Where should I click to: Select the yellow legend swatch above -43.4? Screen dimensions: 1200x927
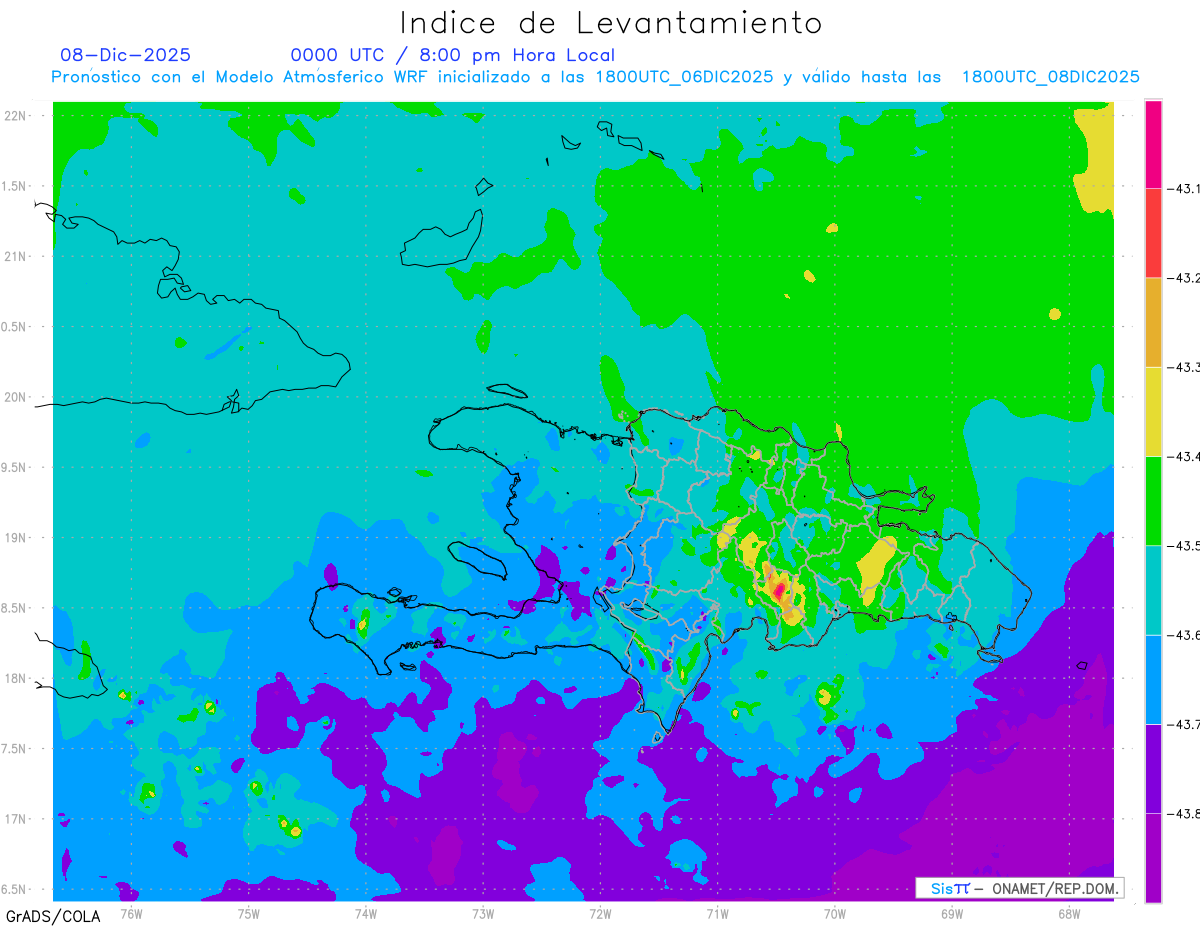click(x=1153, y=411)
